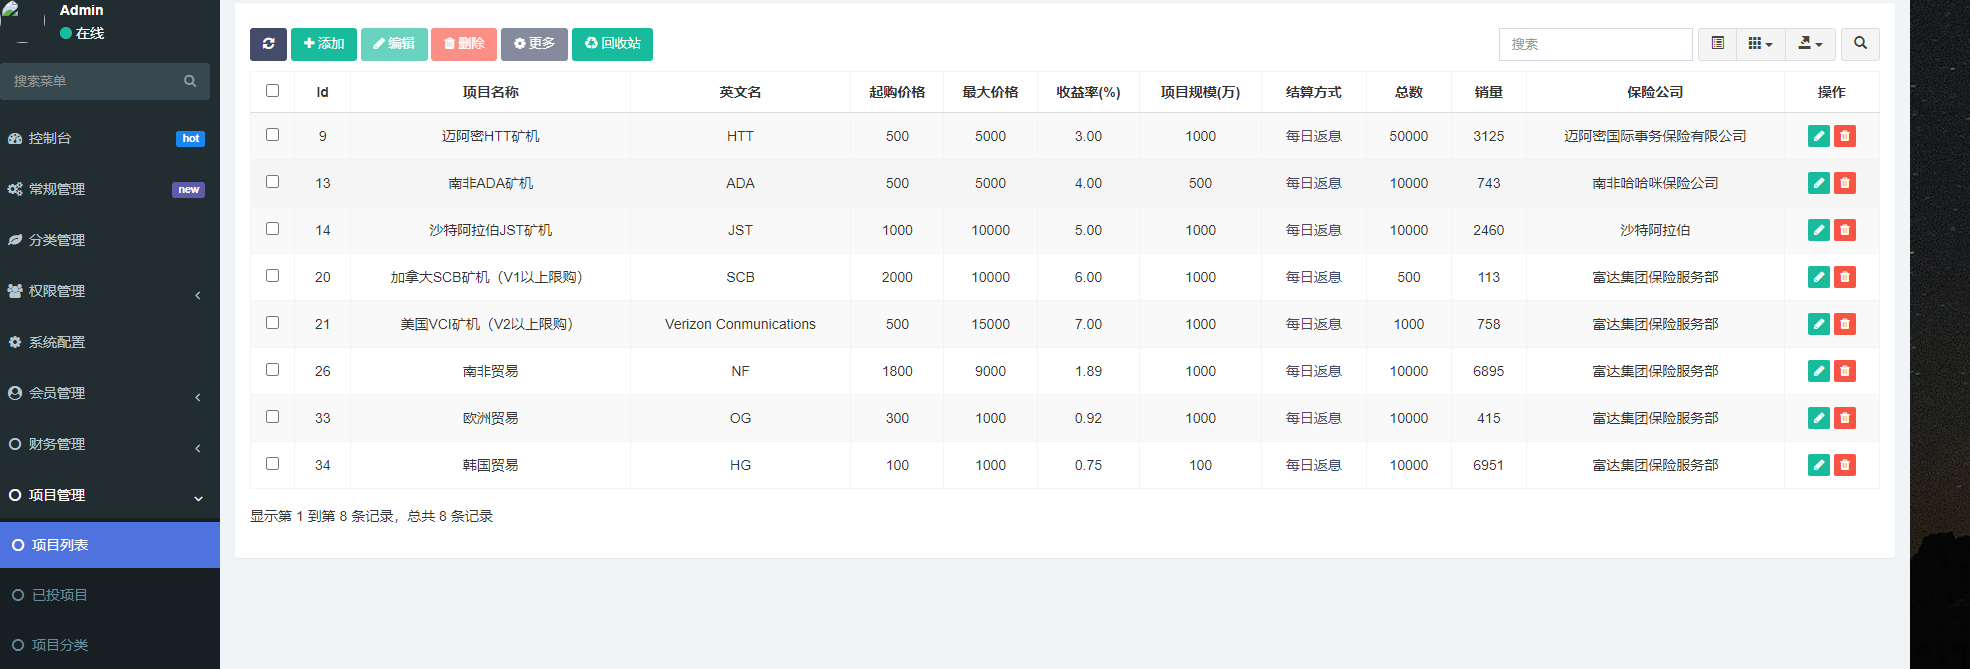Open the export data dropdown
This screenshot has width=1970, height=669.
coord(1810,44)
